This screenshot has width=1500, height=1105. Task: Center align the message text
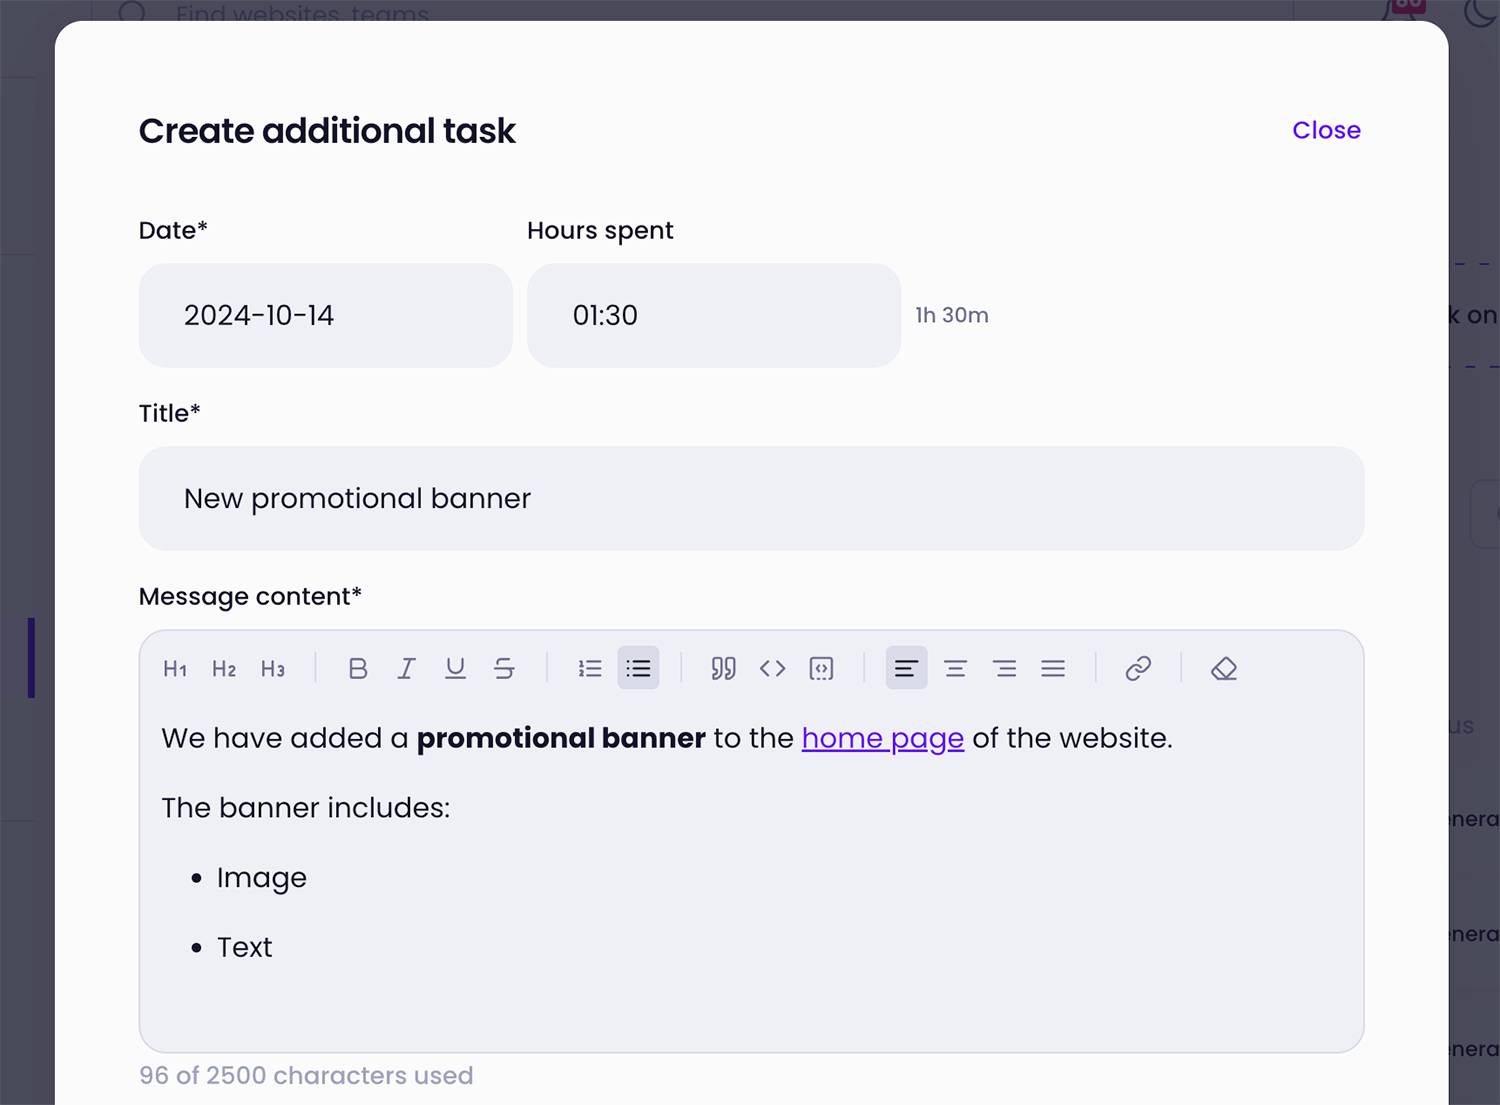955,668
